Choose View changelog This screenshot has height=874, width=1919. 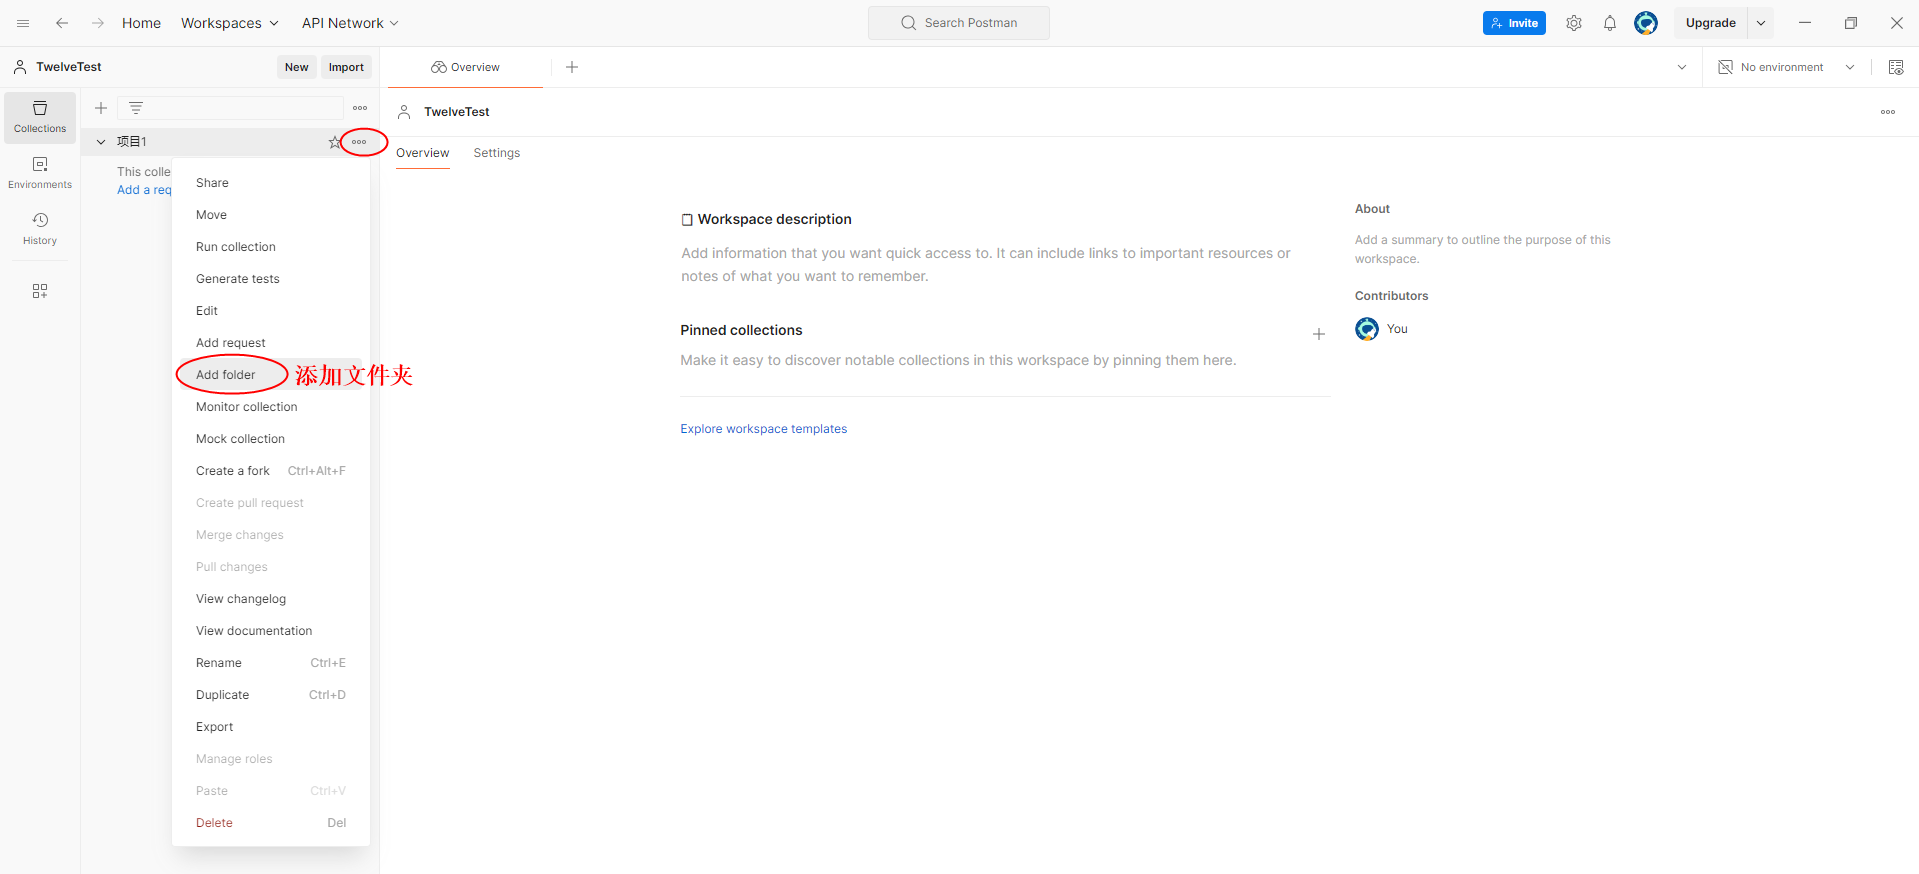271,599
